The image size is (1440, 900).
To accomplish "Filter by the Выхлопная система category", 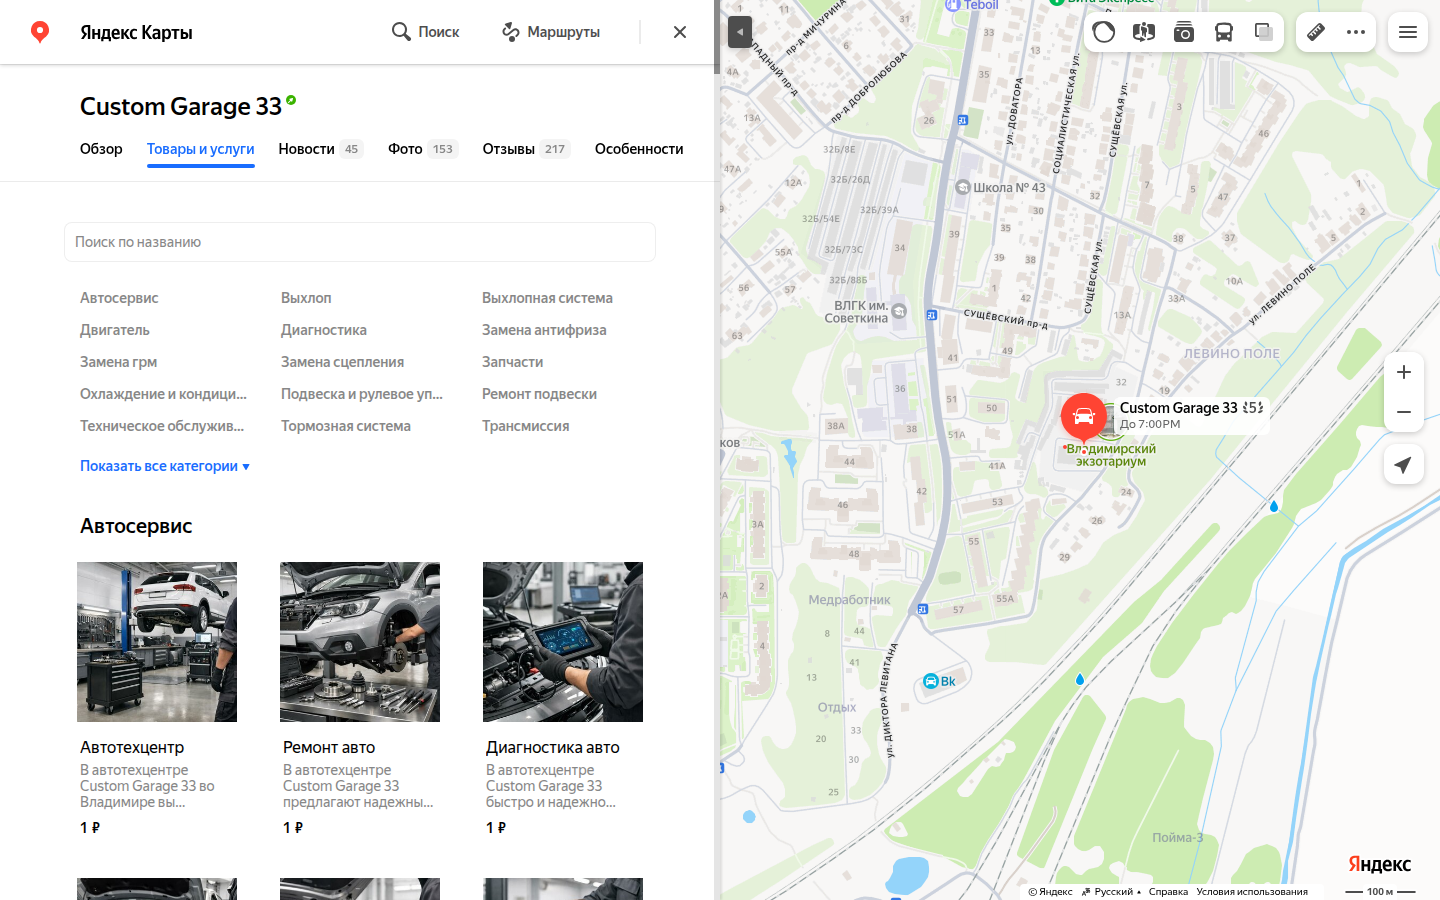I will point(547,298).
